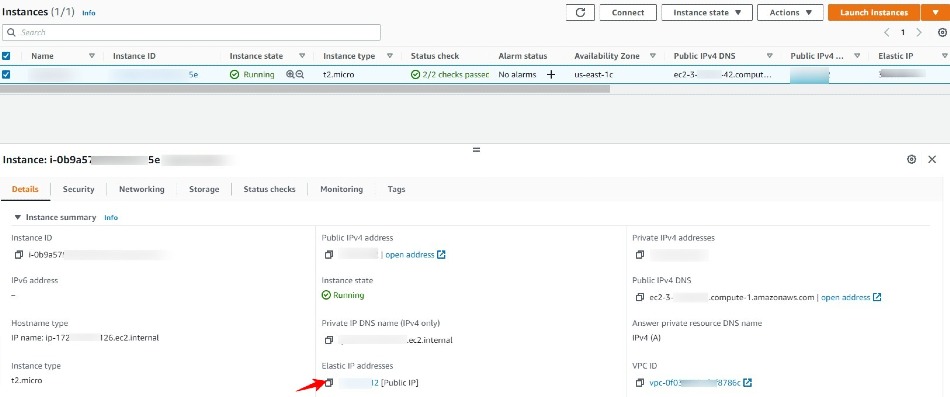
Task: Go to previous page arrow
Action: pos(886,33)
